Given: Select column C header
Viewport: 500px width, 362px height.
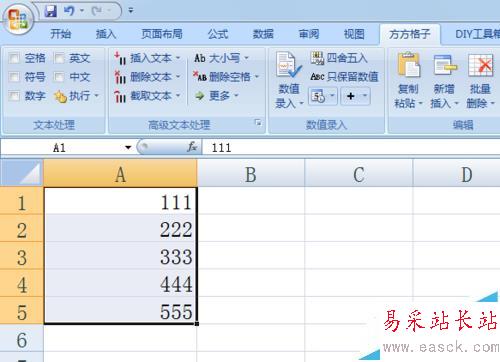Looking at the screenshot, I should [359, 173].
